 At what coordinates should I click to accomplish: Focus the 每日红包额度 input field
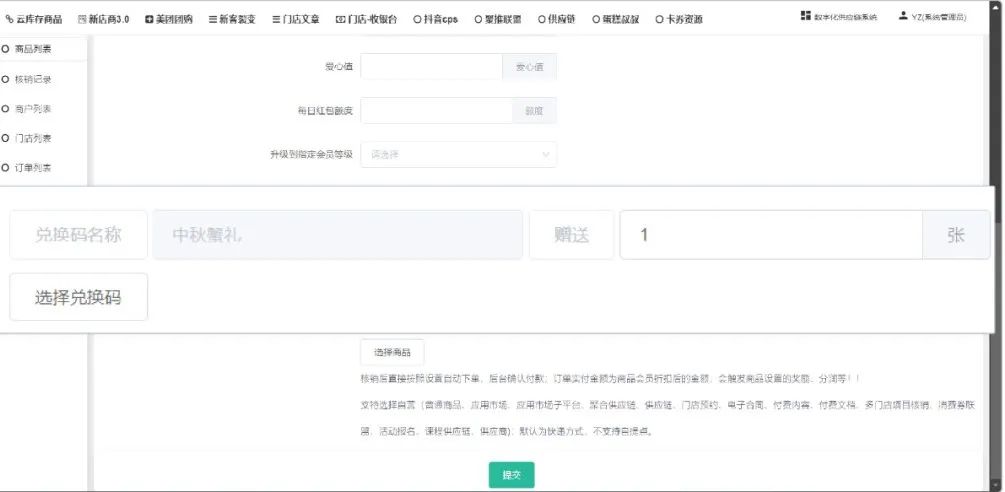click(x=436, y=111)
